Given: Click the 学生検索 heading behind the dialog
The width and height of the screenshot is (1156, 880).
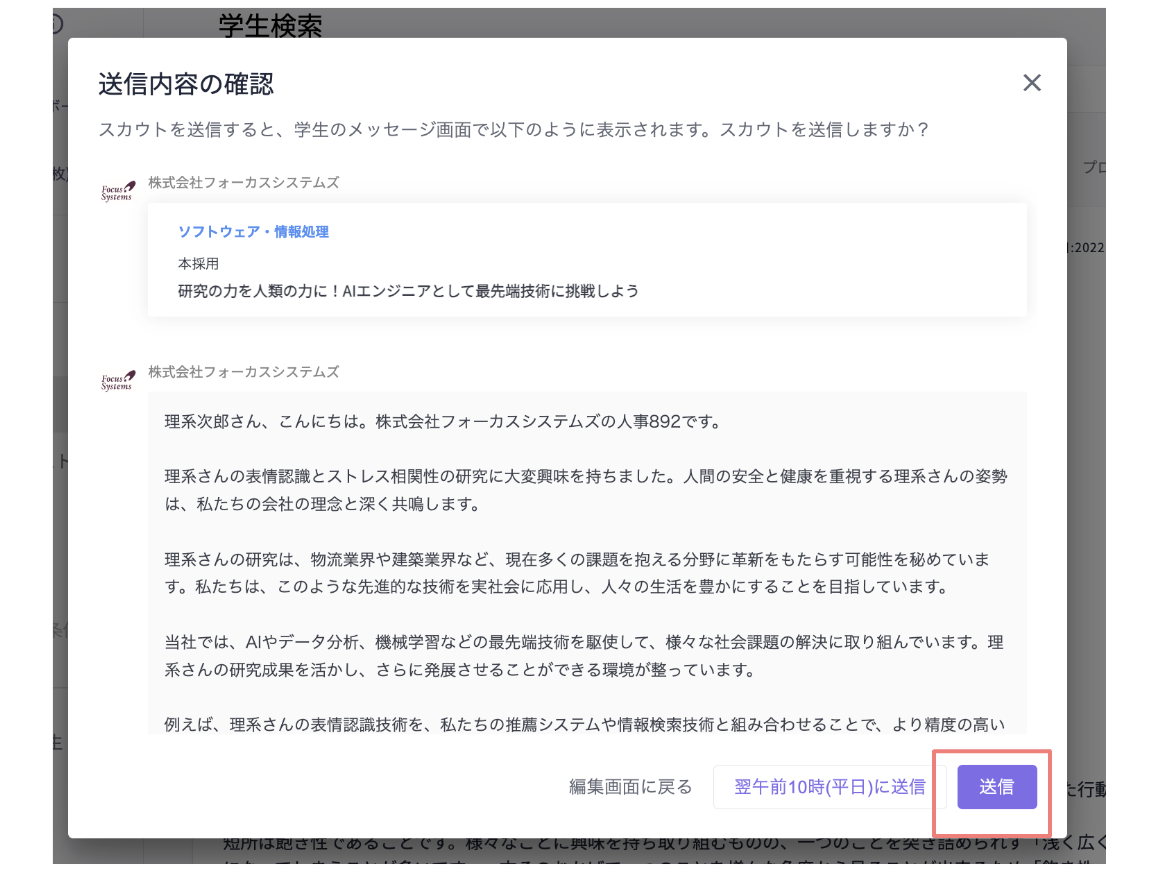Looking at the screenshot, I should click(270, 25).
